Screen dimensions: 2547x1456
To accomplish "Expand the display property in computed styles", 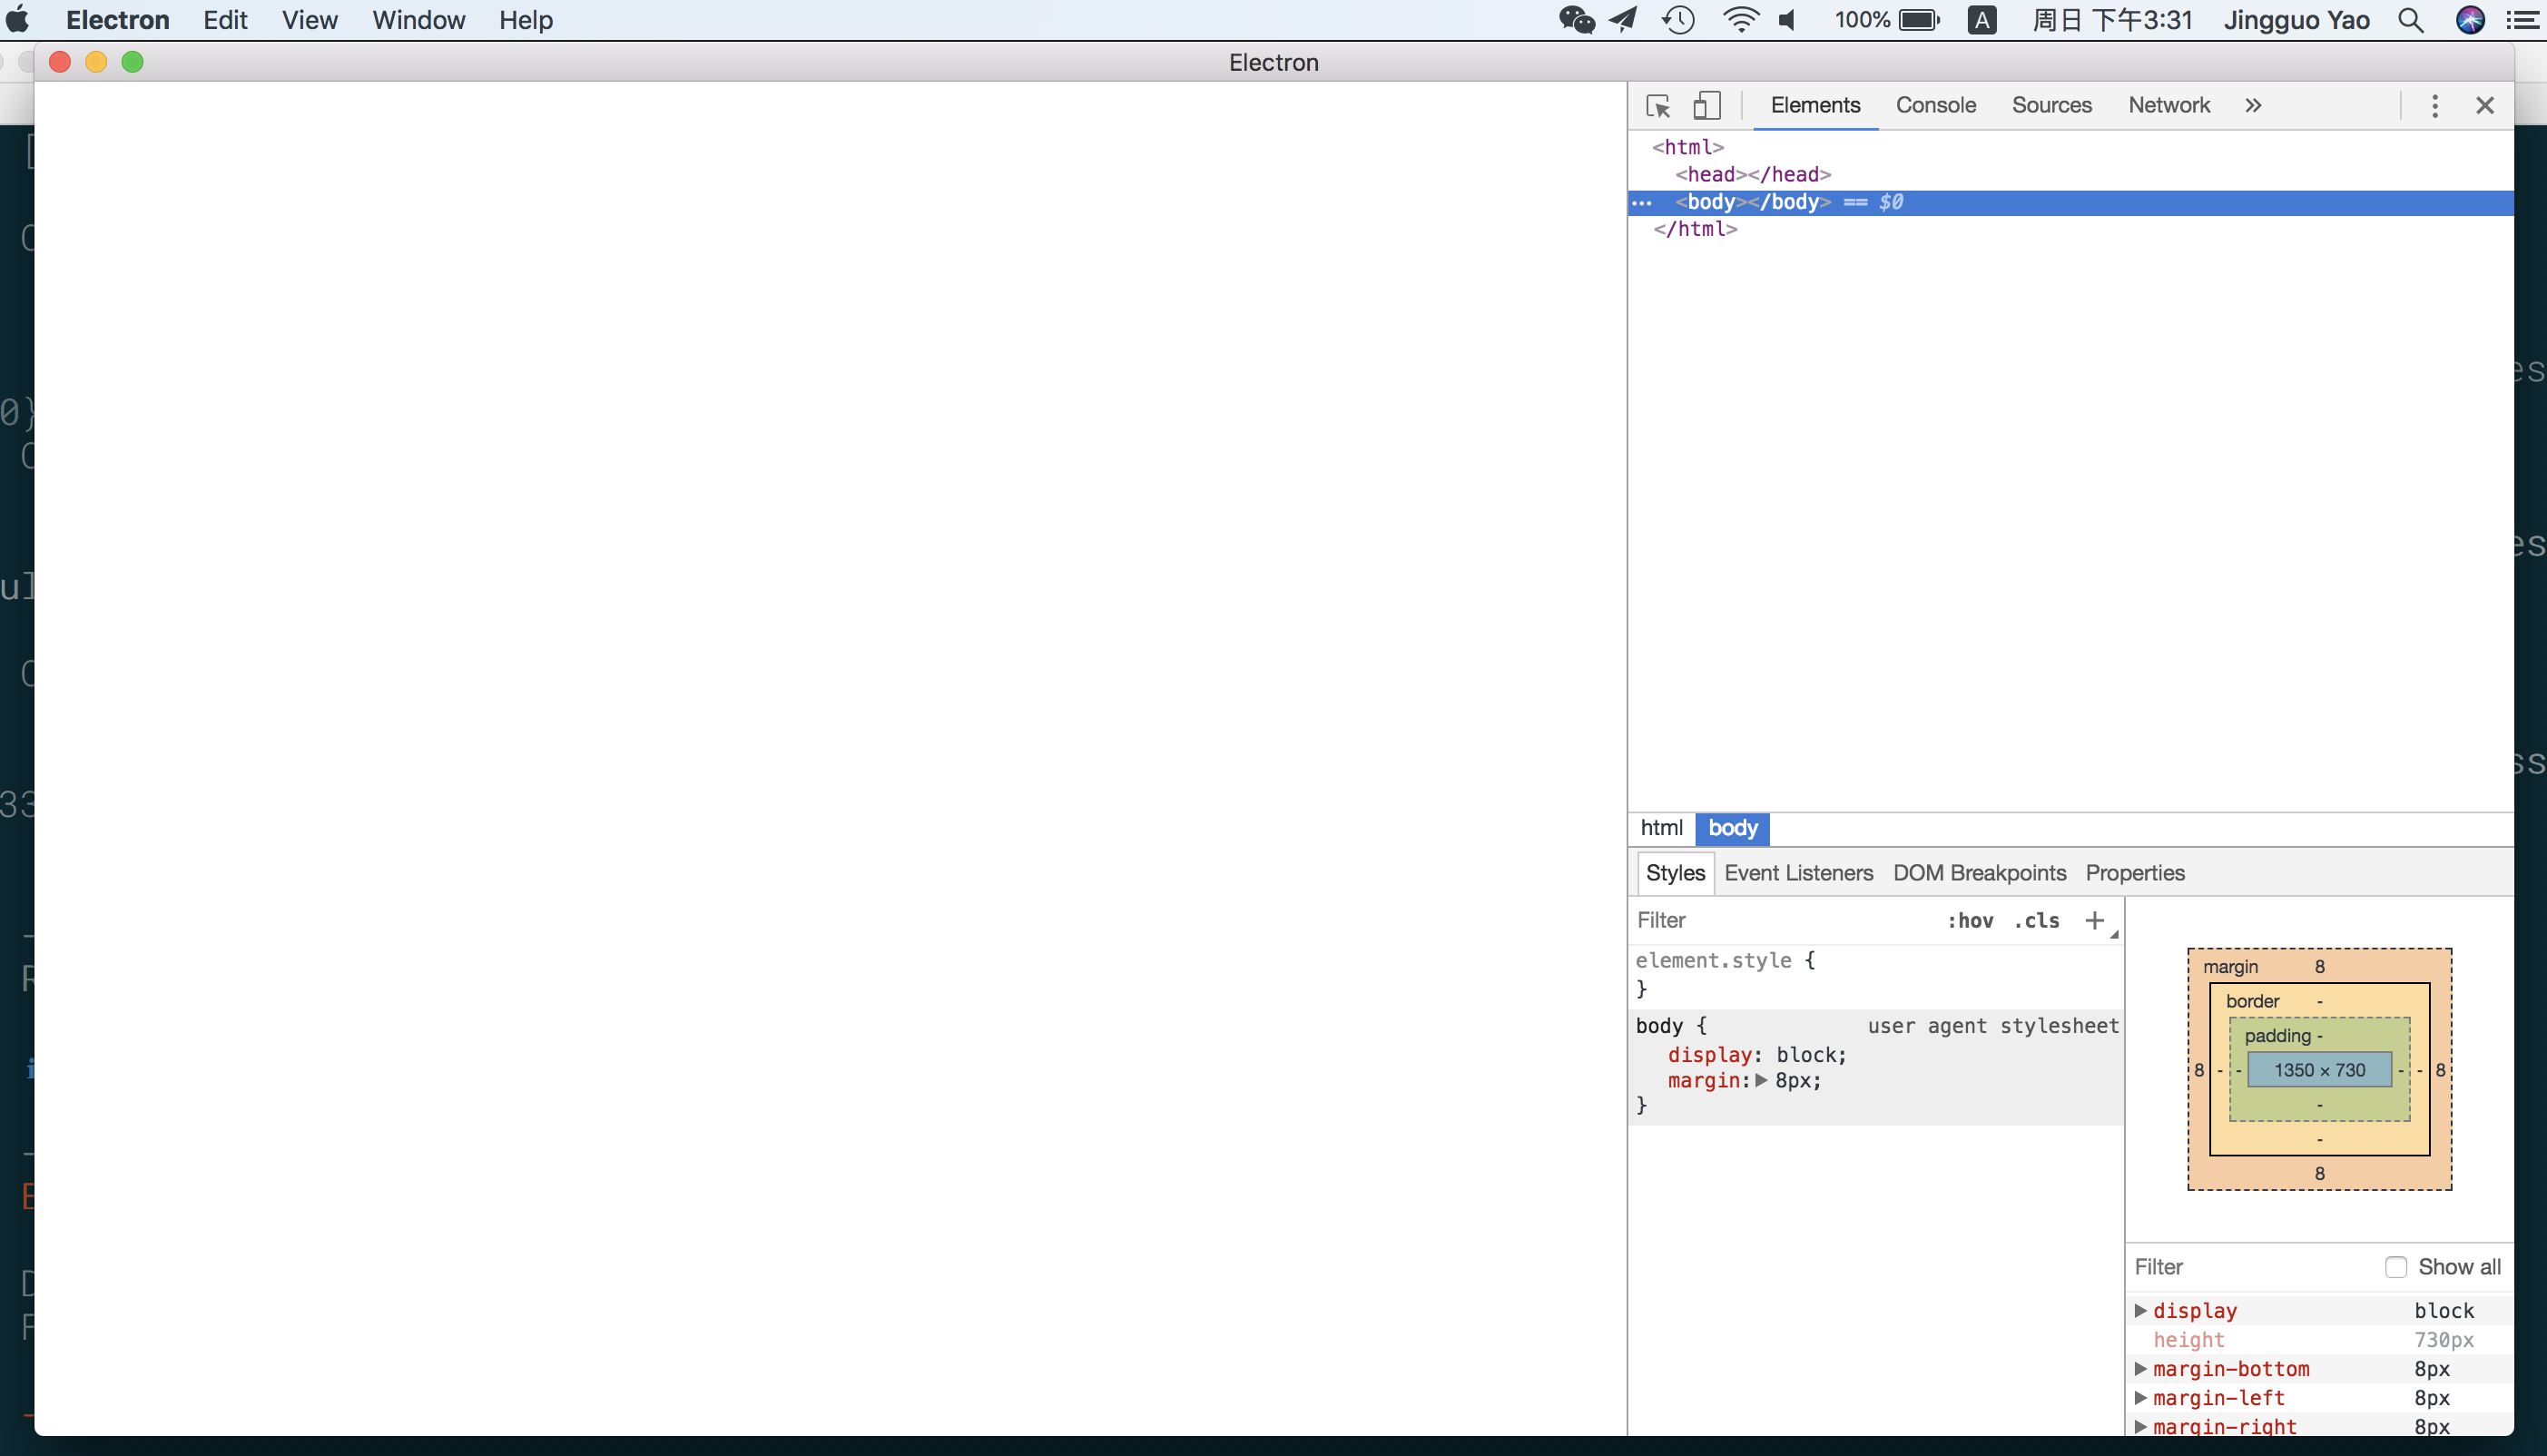I will pos(2142,1310).
